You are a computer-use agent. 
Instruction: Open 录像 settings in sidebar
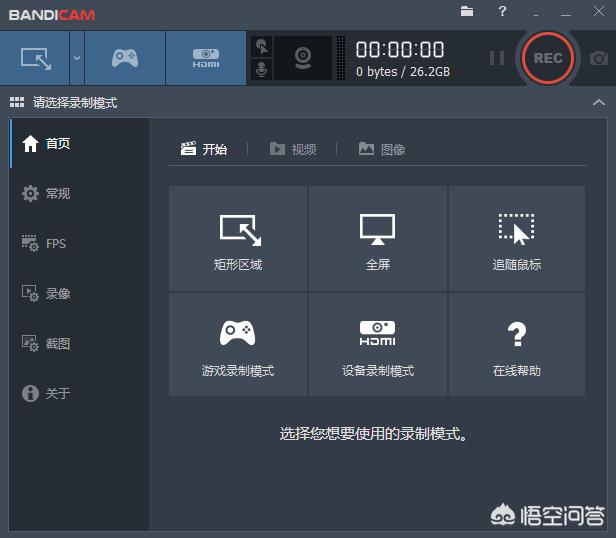79,293
